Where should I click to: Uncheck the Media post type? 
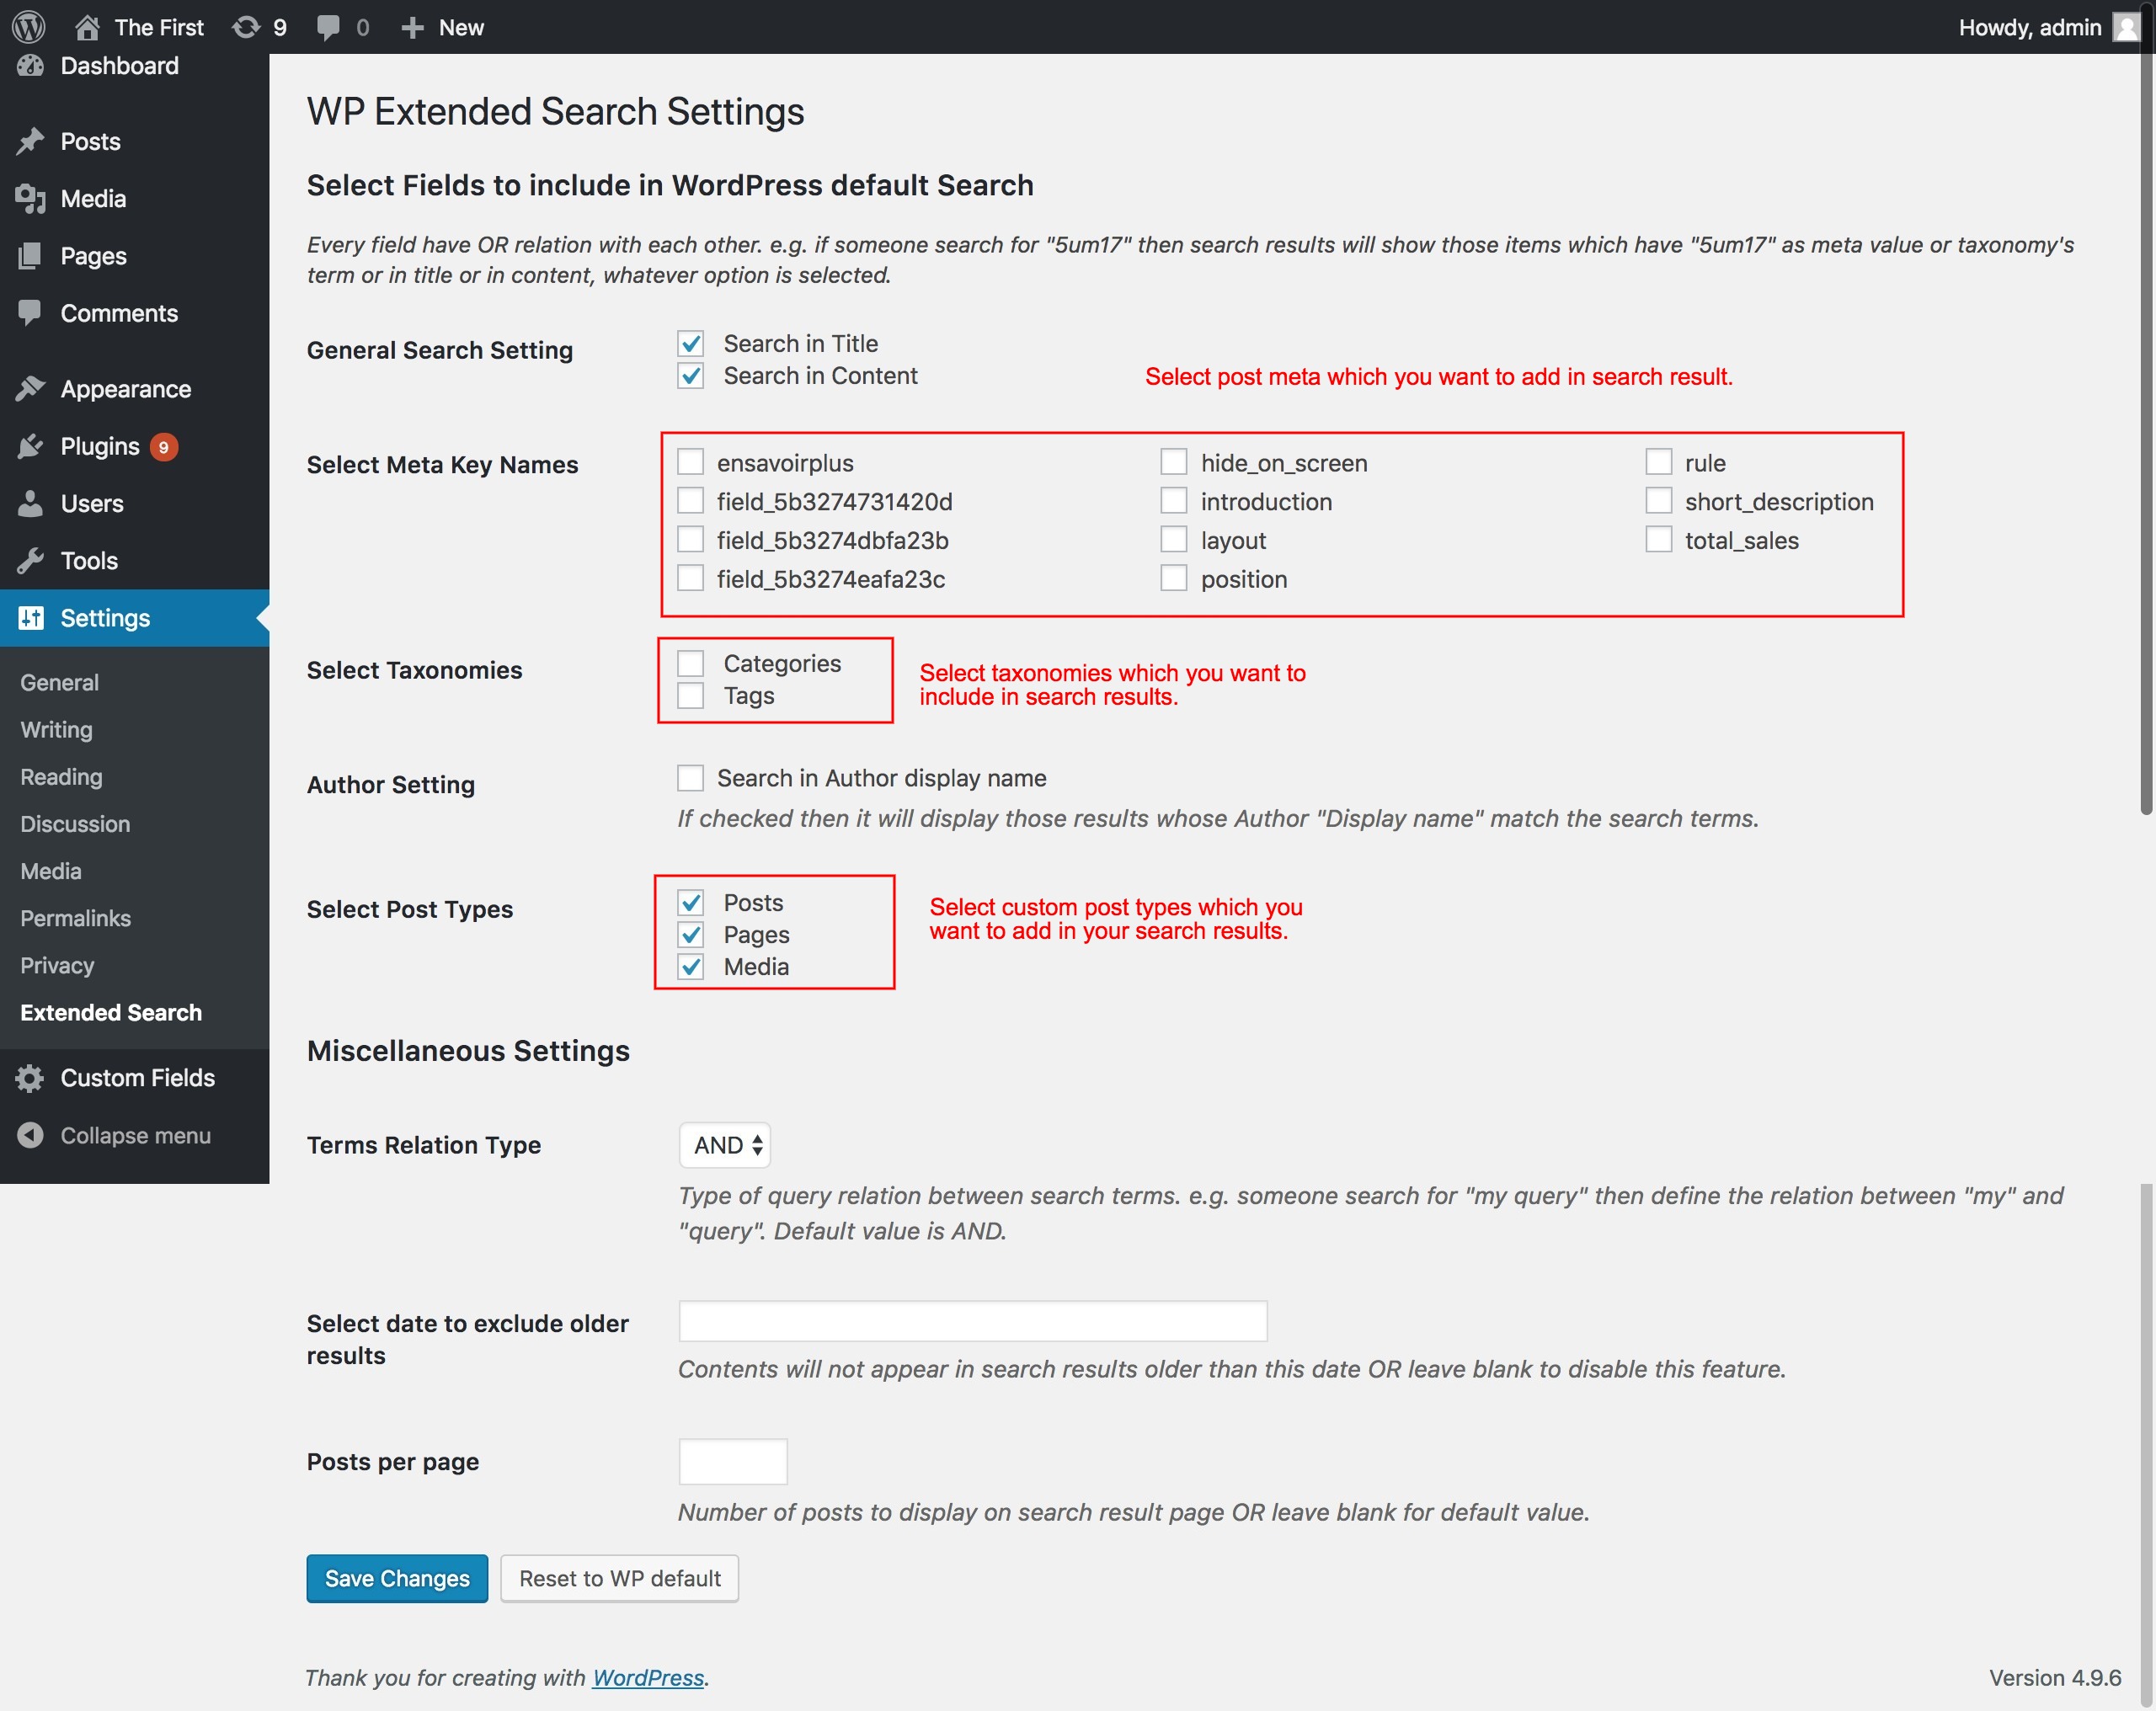pos(690,967)
